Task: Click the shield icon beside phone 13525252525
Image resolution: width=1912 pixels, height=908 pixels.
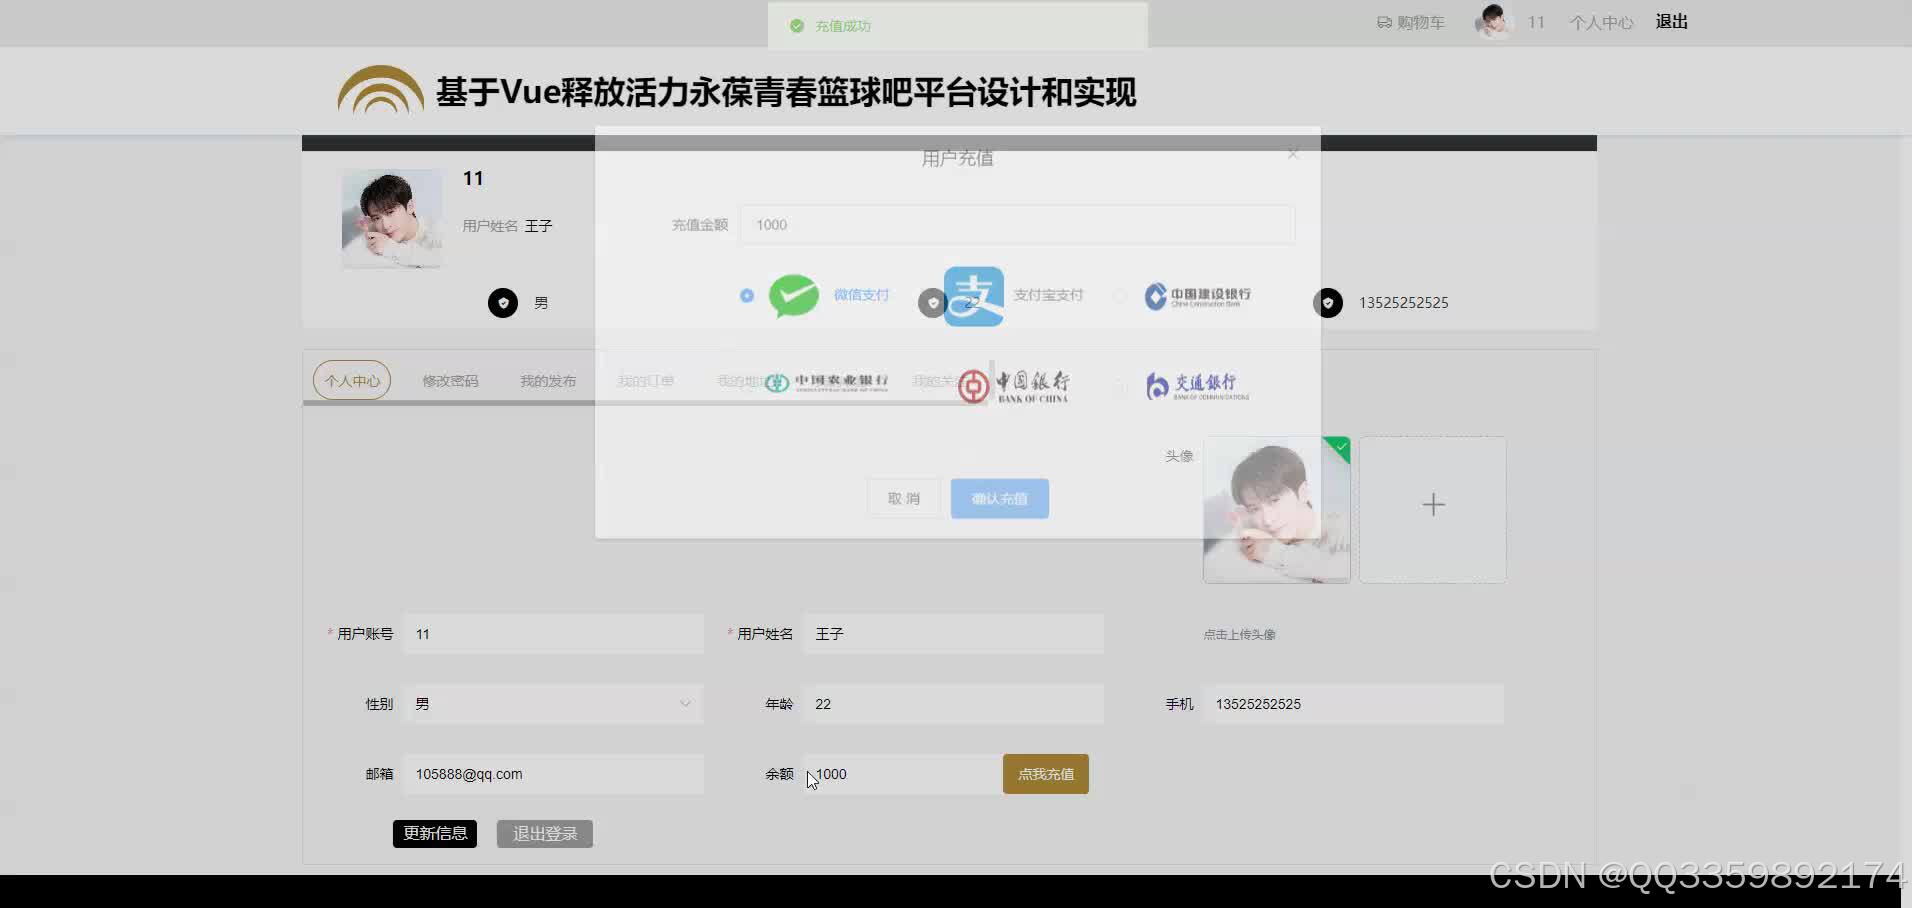Action: [x=1328, y=303]
